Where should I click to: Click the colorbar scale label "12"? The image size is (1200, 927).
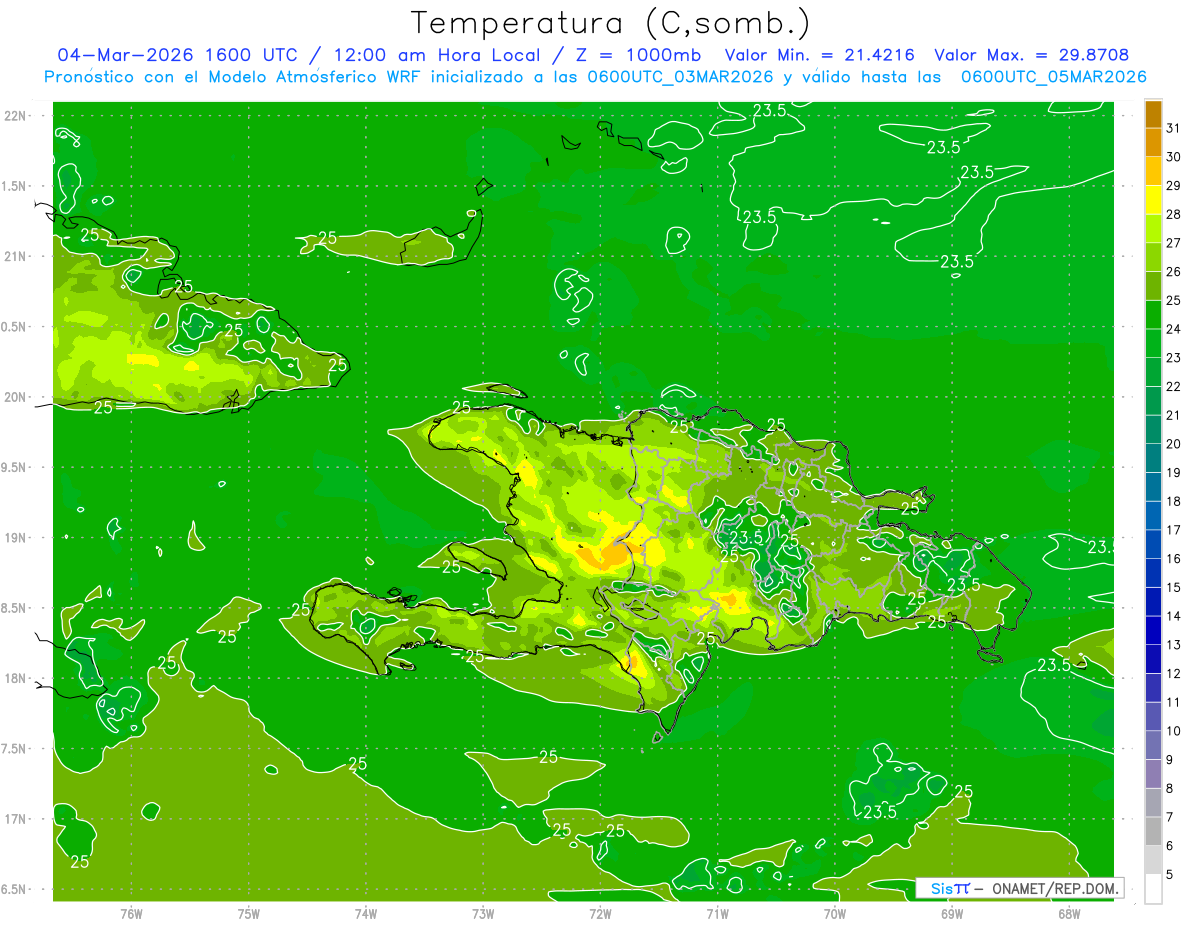(x=1174, y=674)
